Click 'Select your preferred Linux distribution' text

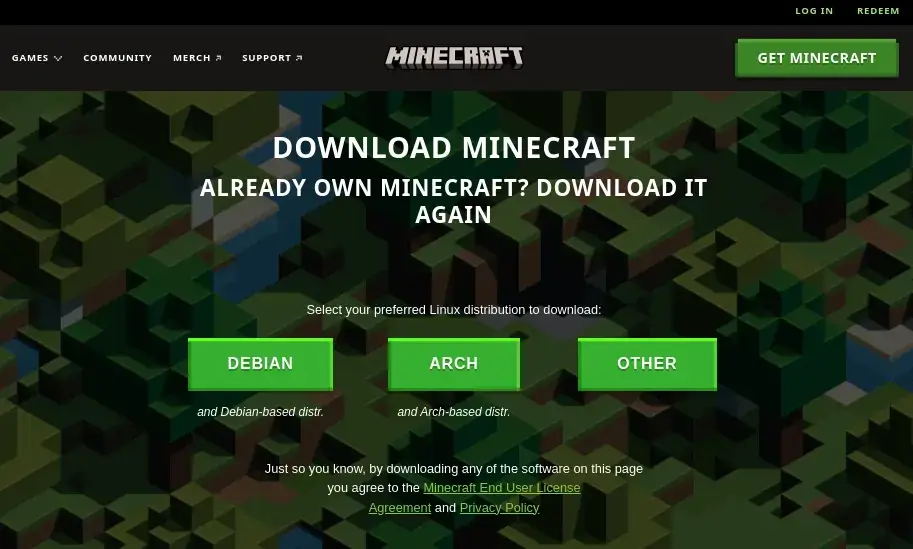coord(454,310)
